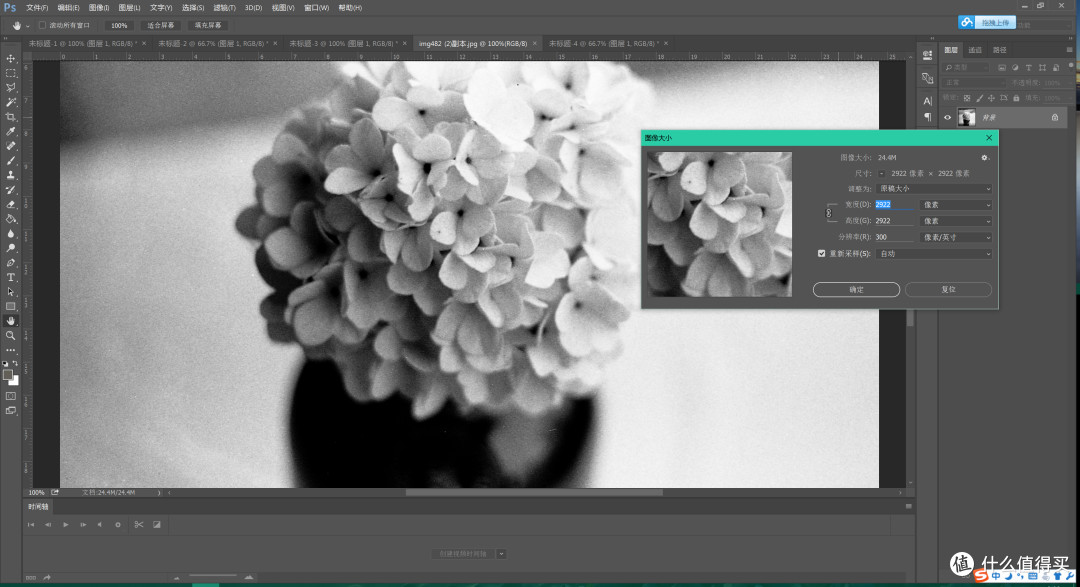Open the 滤镜(T) menu
The height and width of the screenshot is (587, 1080).
click(x=224, y=8)
